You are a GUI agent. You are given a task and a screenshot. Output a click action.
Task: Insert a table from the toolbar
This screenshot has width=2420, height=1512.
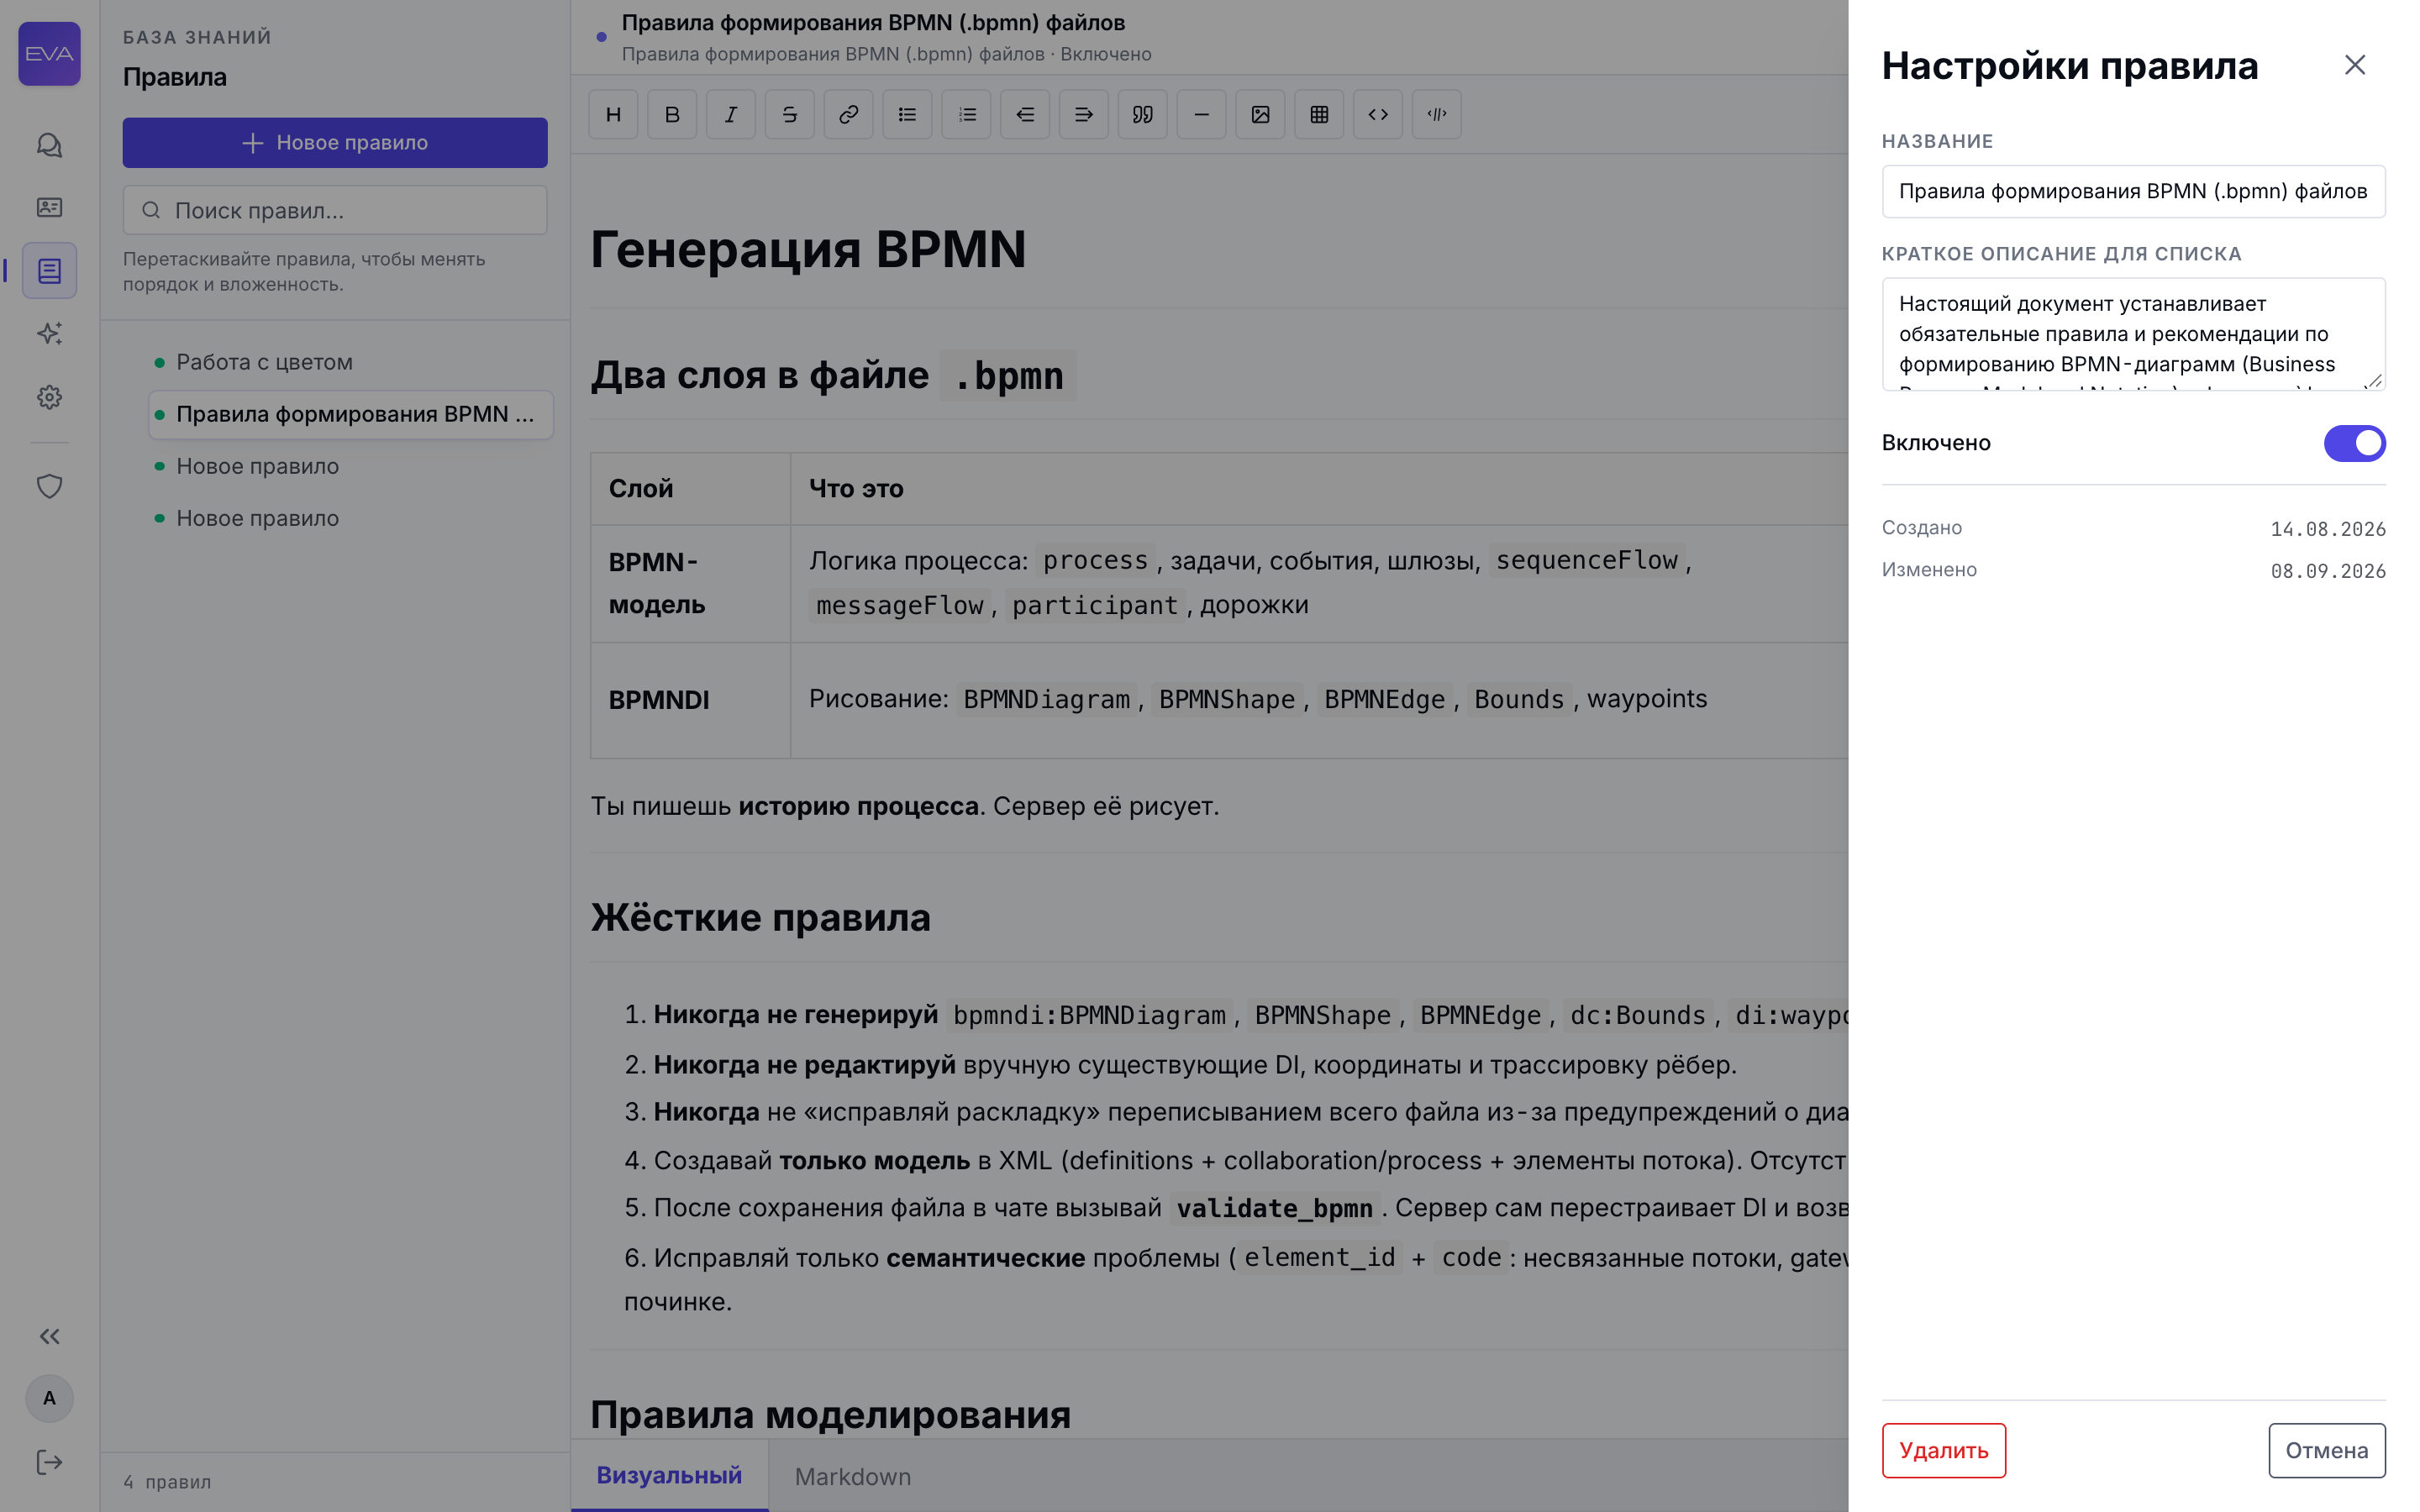1319,114
